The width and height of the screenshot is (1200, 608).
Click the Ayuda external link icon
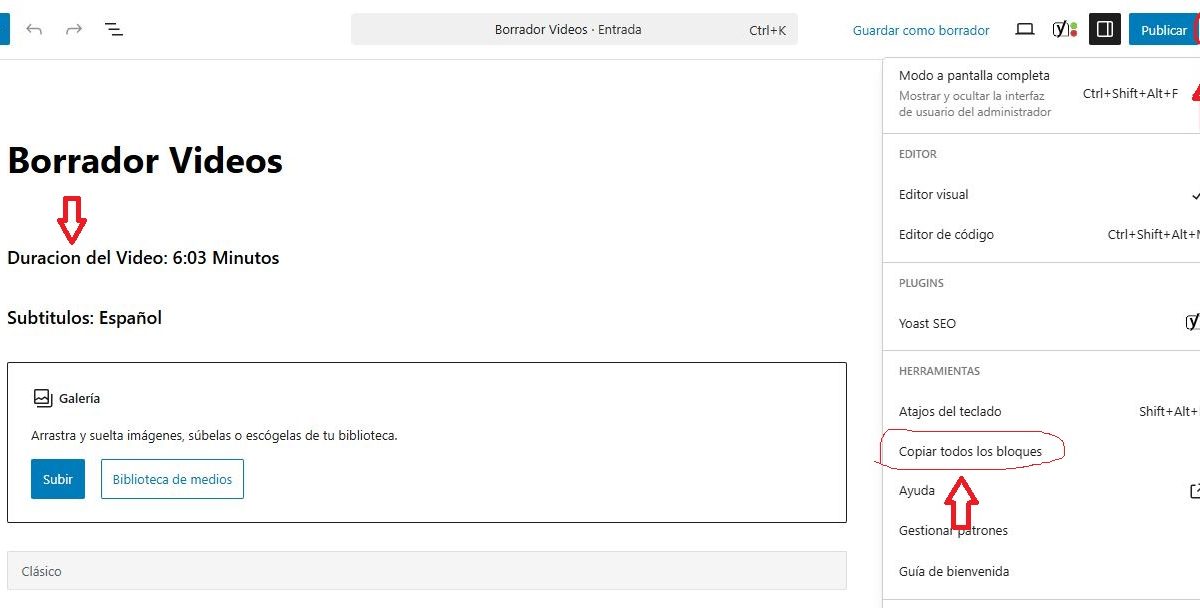1193,491
